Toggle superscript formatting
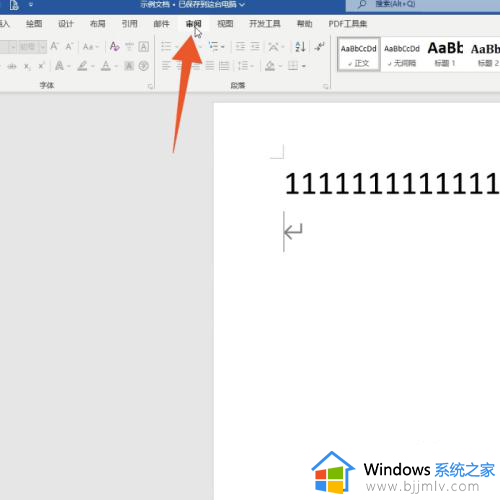Viewport: 500px width, 500px height. pos(41,66)
